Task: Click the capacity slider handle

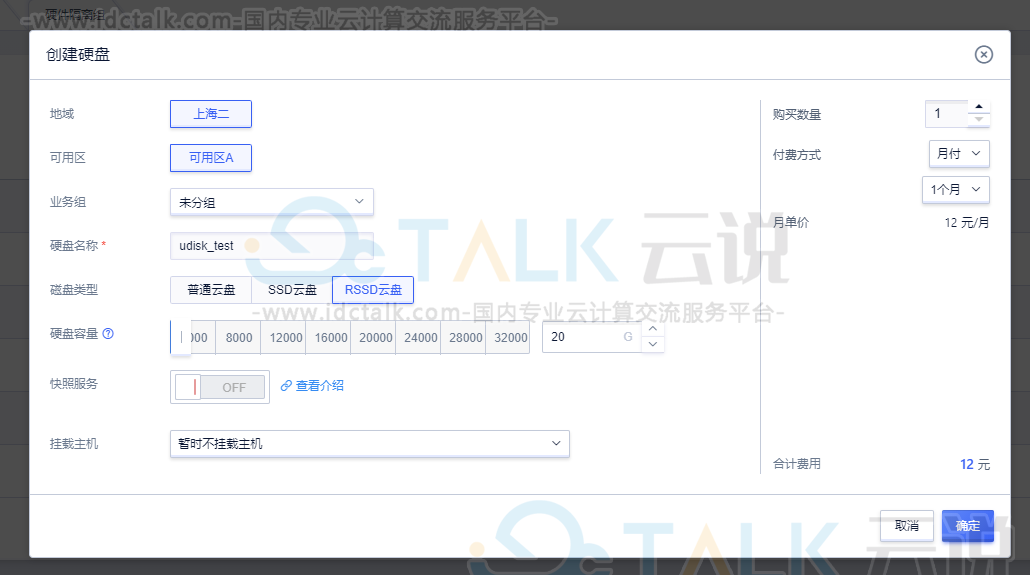Action: pyautogui.click(x=181, y=337)
